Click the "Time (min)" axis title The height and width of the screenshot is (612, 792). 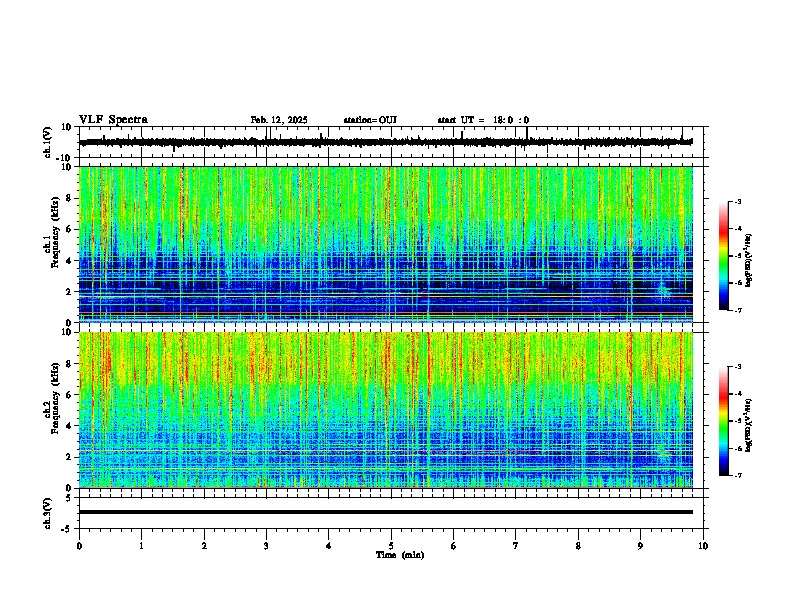point(400,555)
